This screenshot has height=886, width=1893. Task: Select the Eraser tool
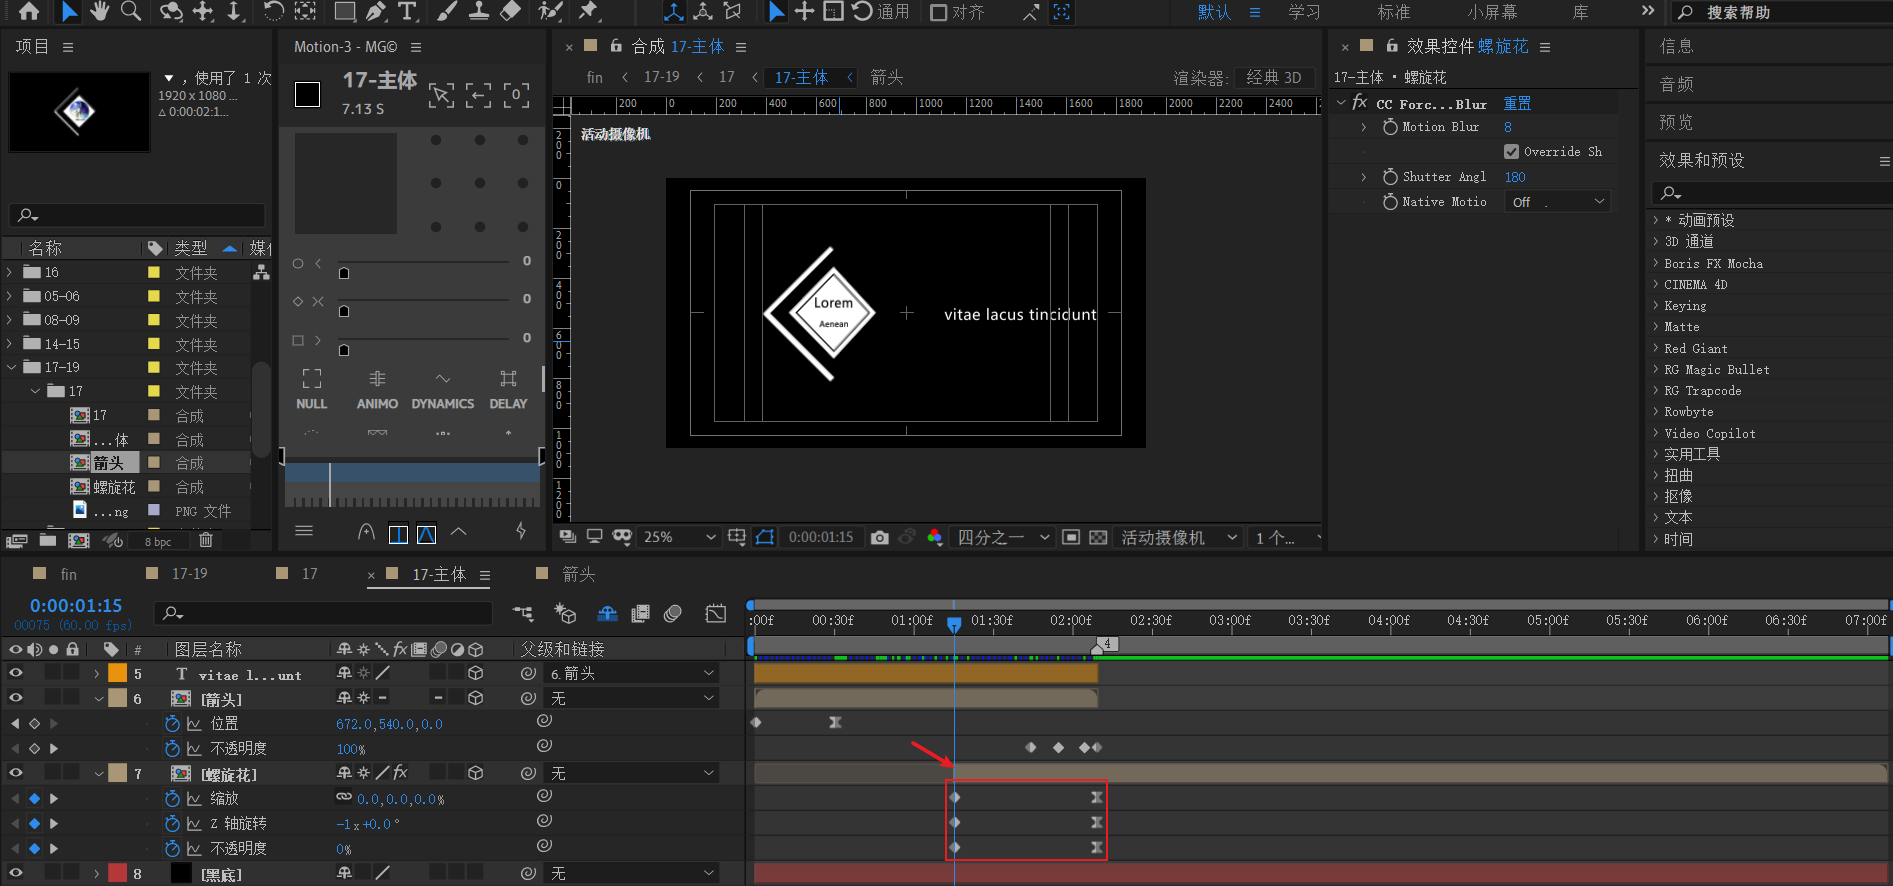click(x=511, y=11)
